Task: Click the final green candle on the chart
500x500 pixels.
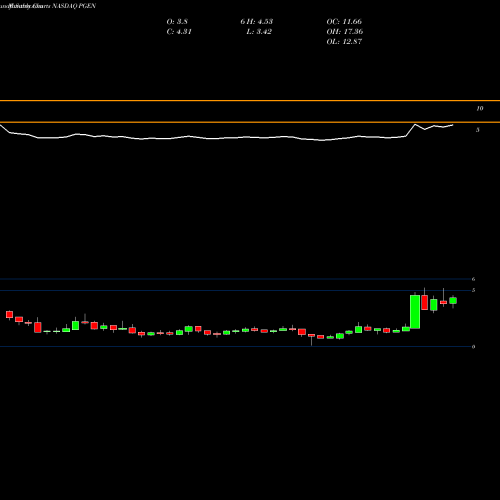Action: click(453, 300)
